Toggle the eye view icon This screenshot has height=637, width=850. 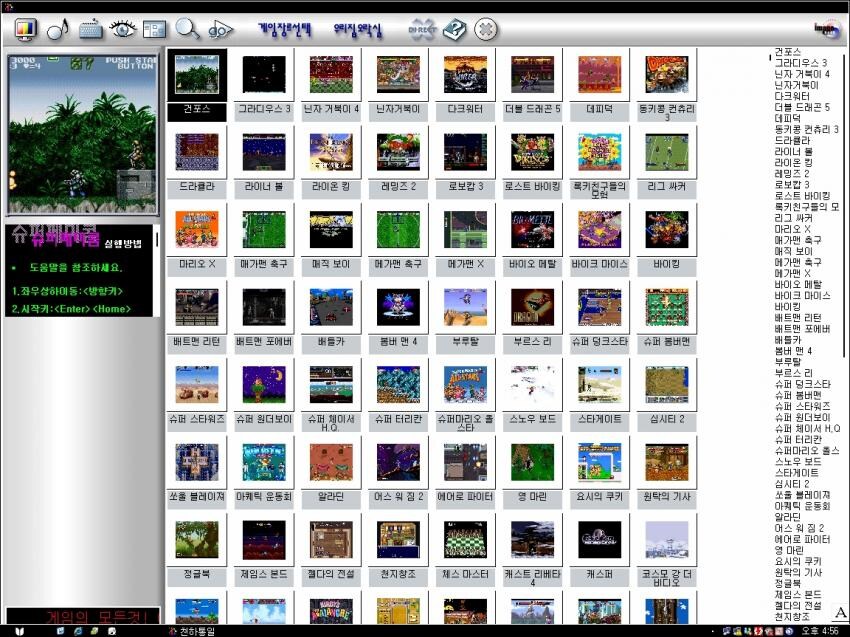pos(123,28)
